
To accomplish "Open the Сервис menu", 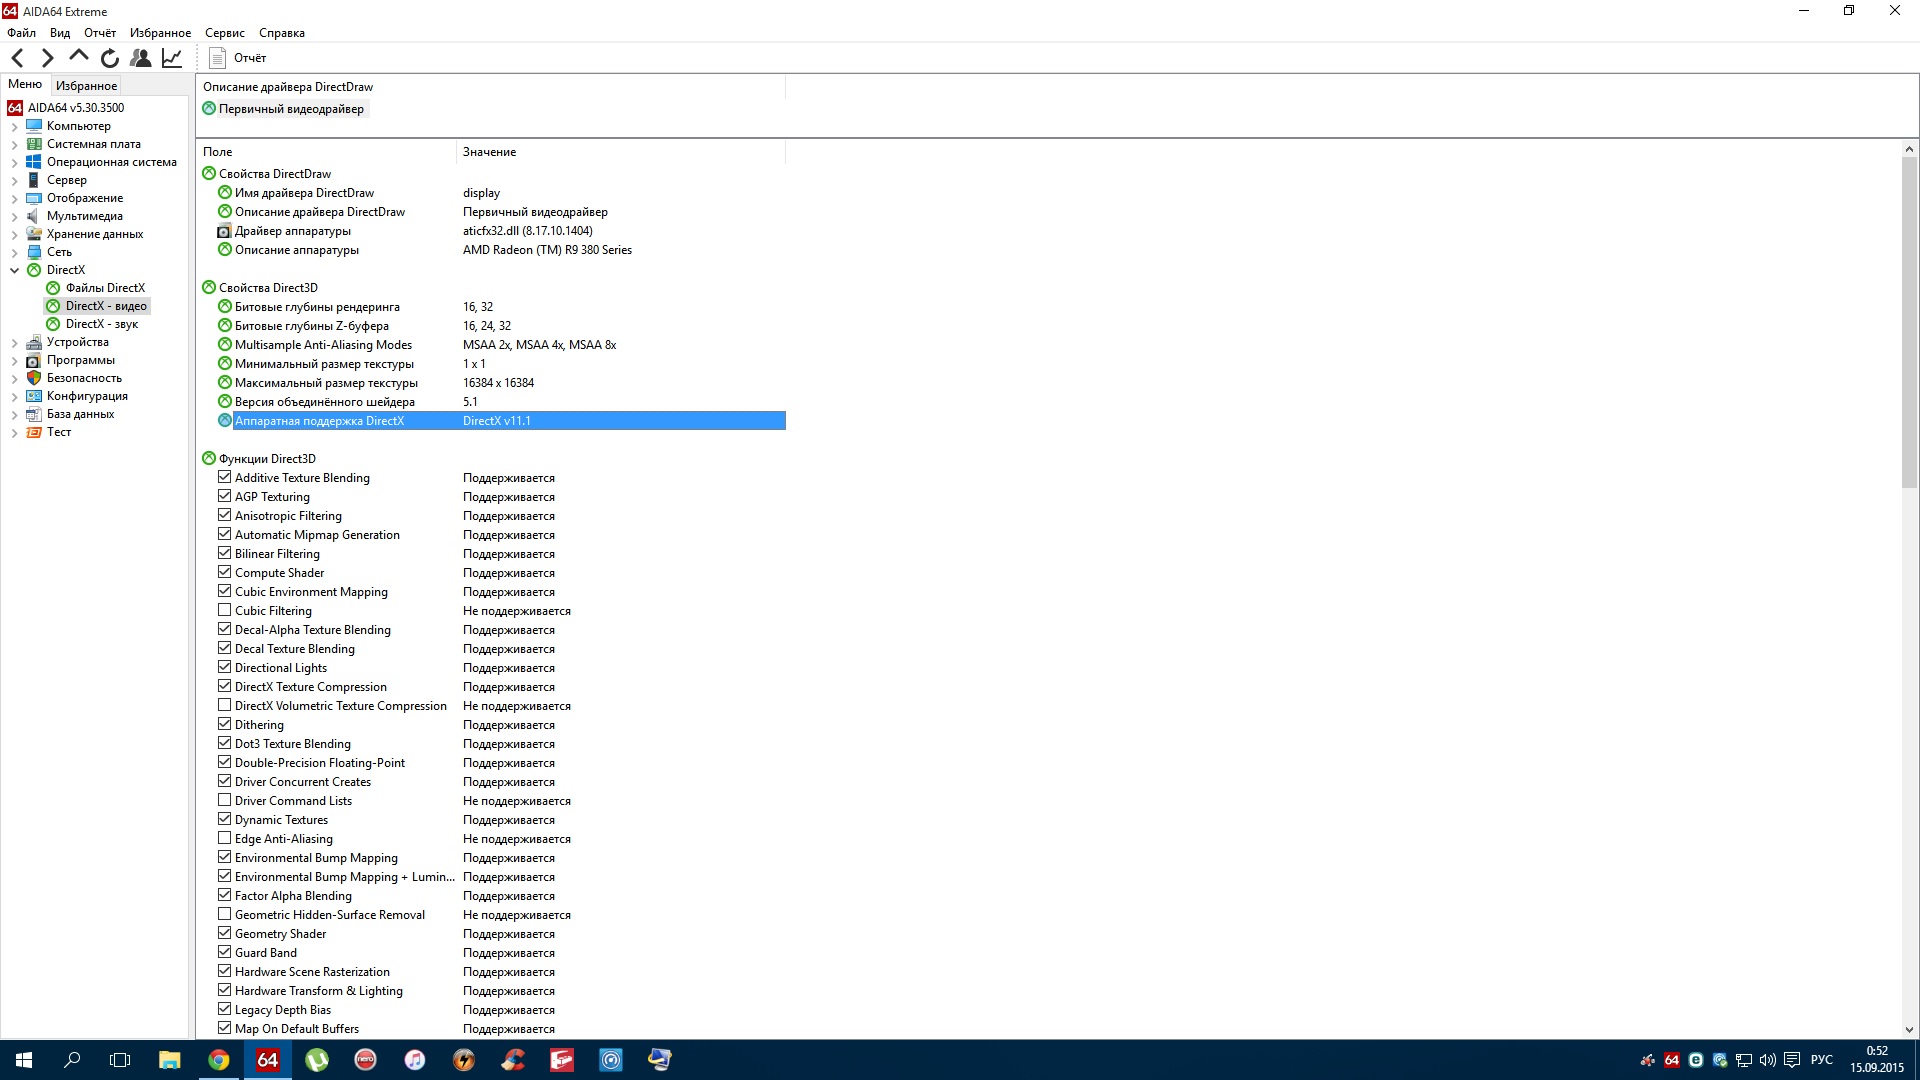I will click(224, 33).
